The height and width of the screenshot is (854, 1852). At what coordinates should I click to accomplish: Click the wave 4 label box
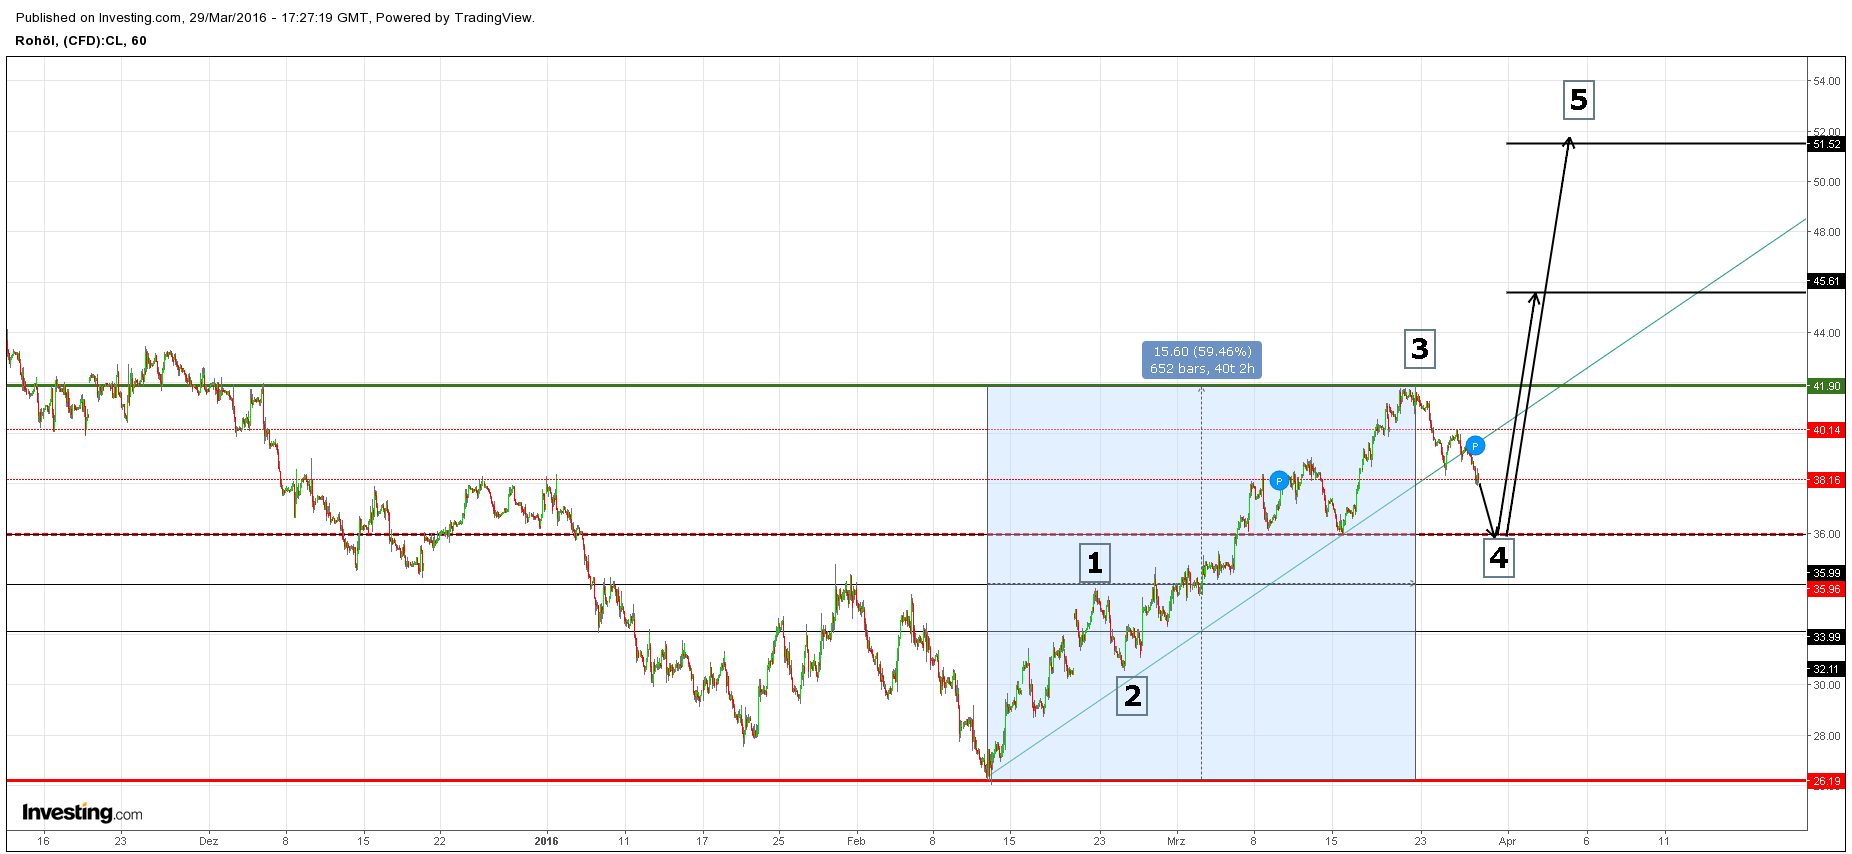(x=1498, y=558)
